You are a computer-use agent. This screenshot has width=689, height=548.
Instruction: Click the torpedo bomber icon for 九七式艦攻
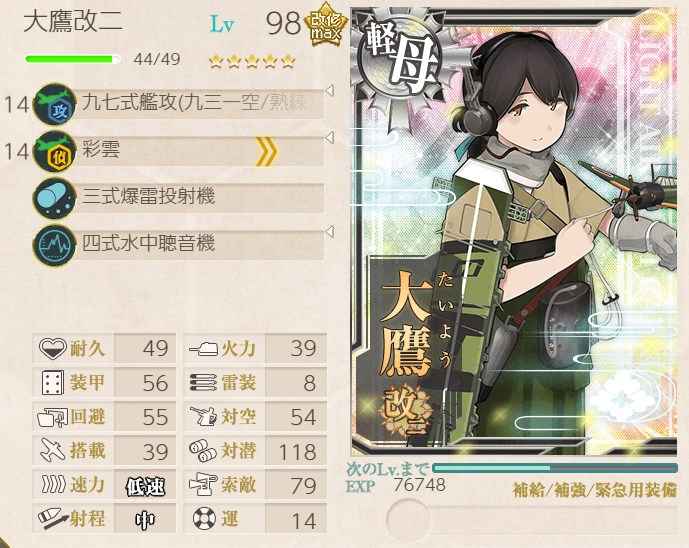pyautogui.click(x=55, y=104)
